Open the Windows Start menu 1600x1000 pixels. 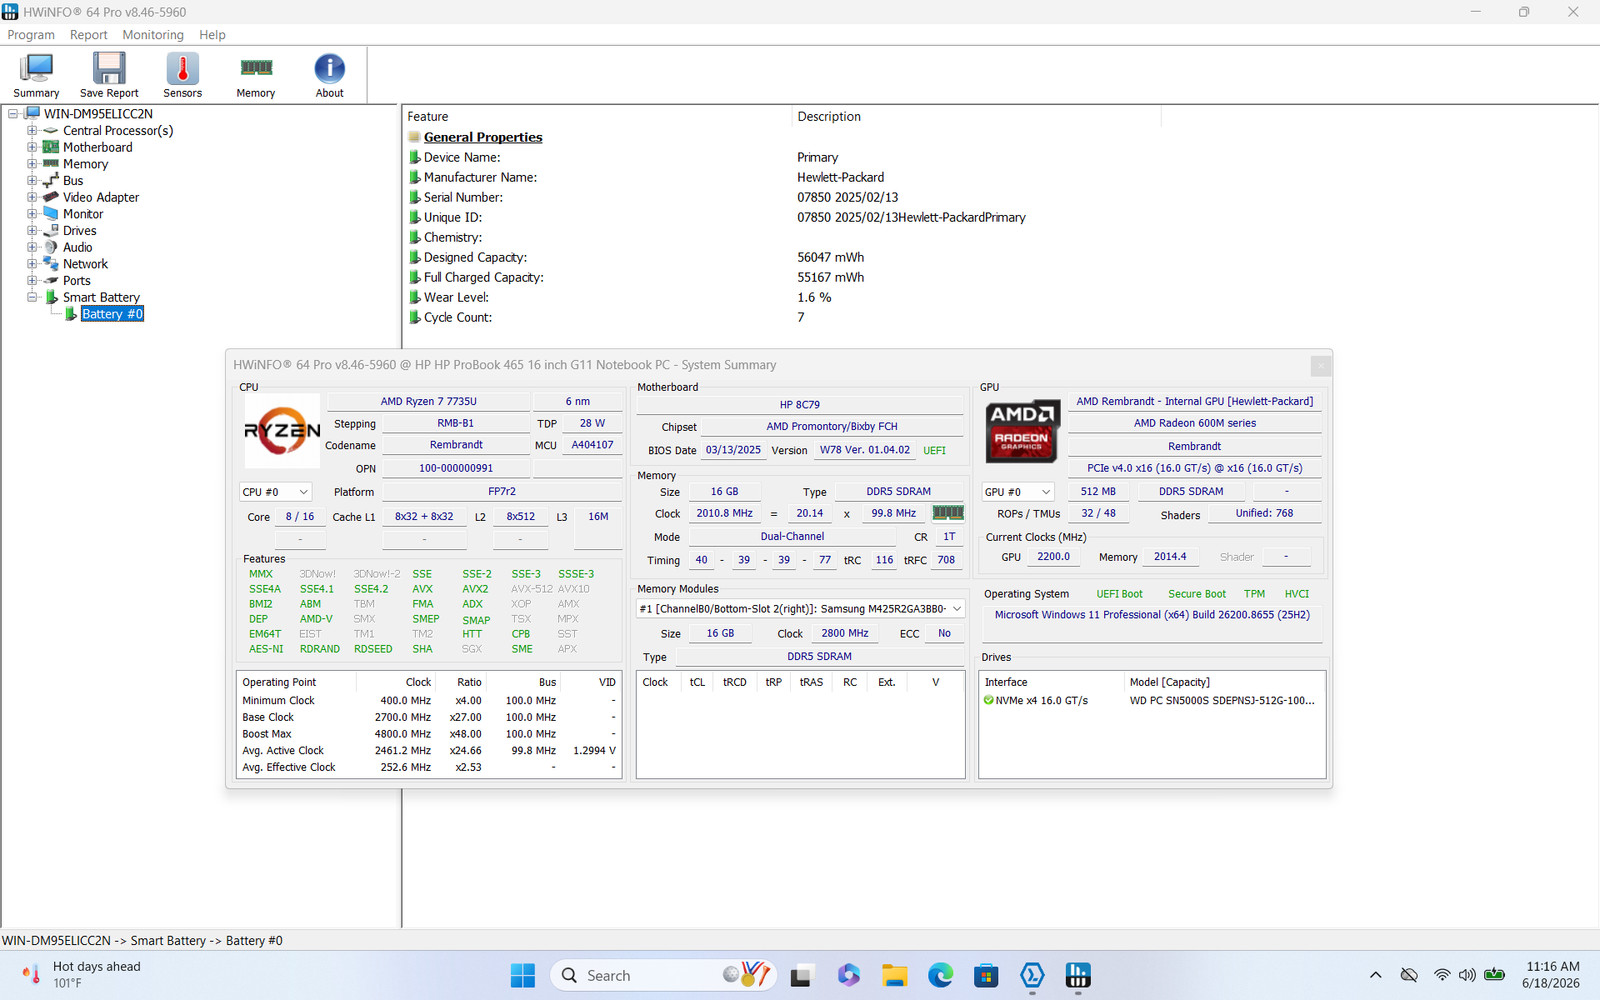522,975
